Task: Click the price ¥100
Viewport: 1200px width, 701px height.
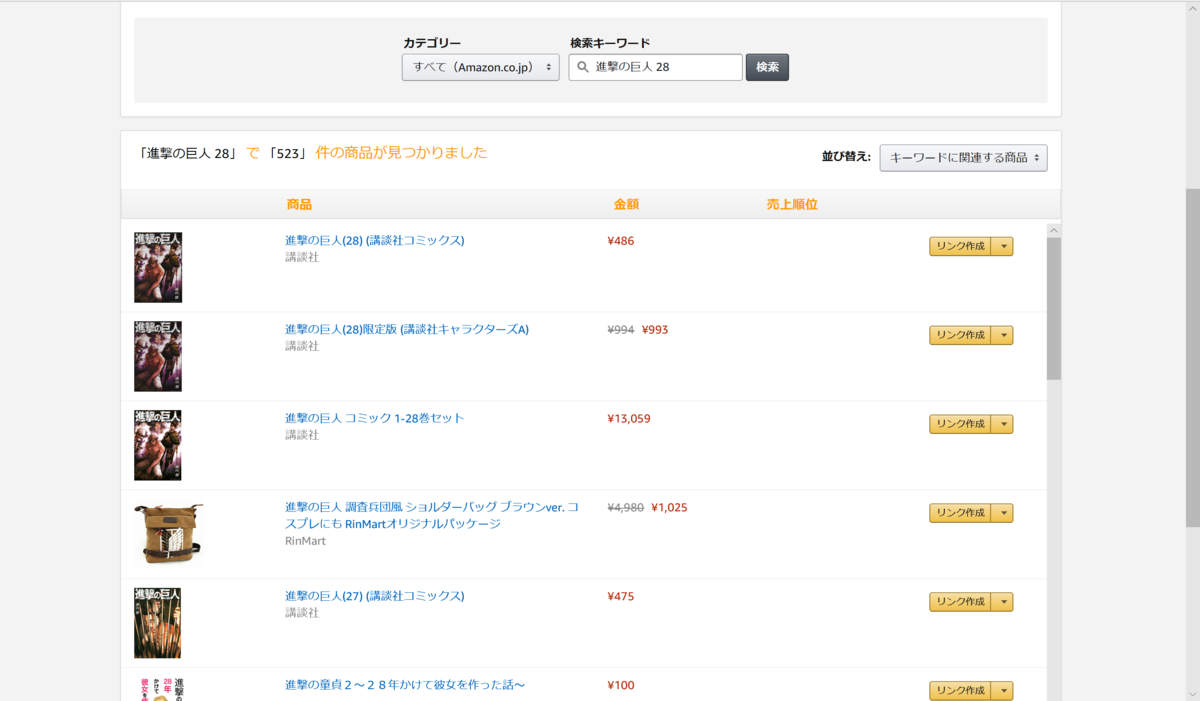Action: [x=621, y=685]
